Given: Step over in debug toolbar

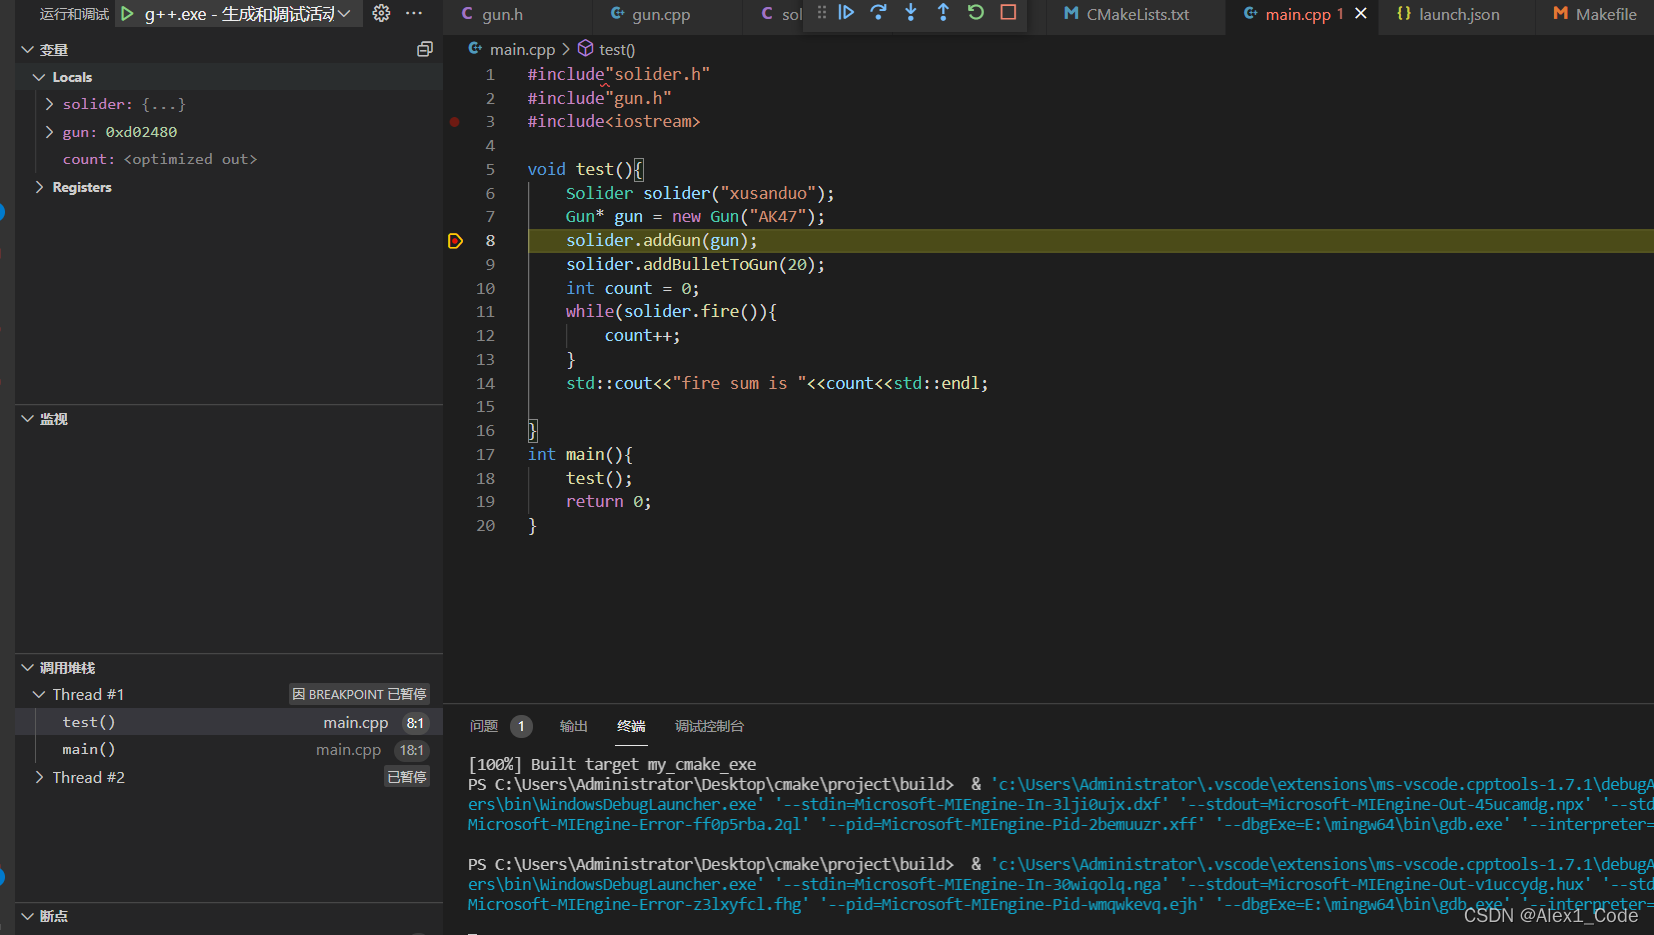Looking at the screenshot, I should click(x=878, y=13).
